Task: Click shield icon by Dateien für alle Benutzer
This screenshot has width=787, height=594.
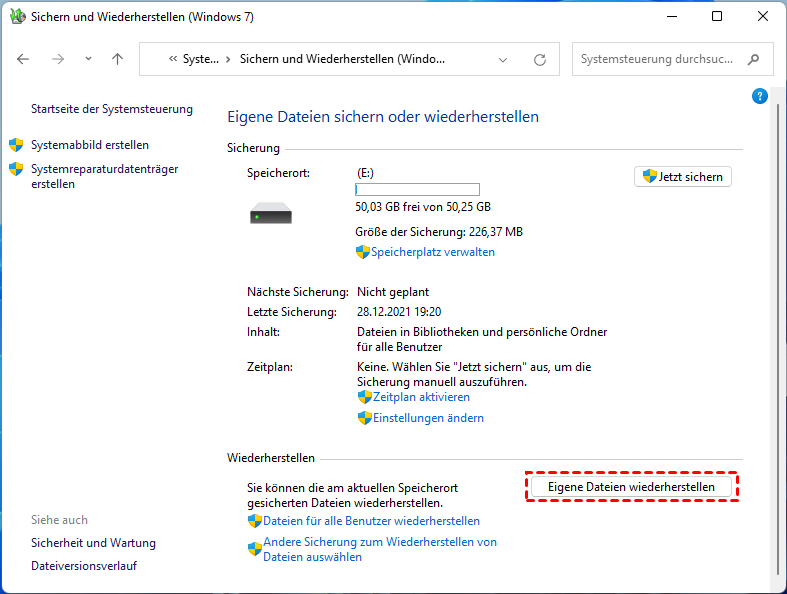Action: click(255, 521)
